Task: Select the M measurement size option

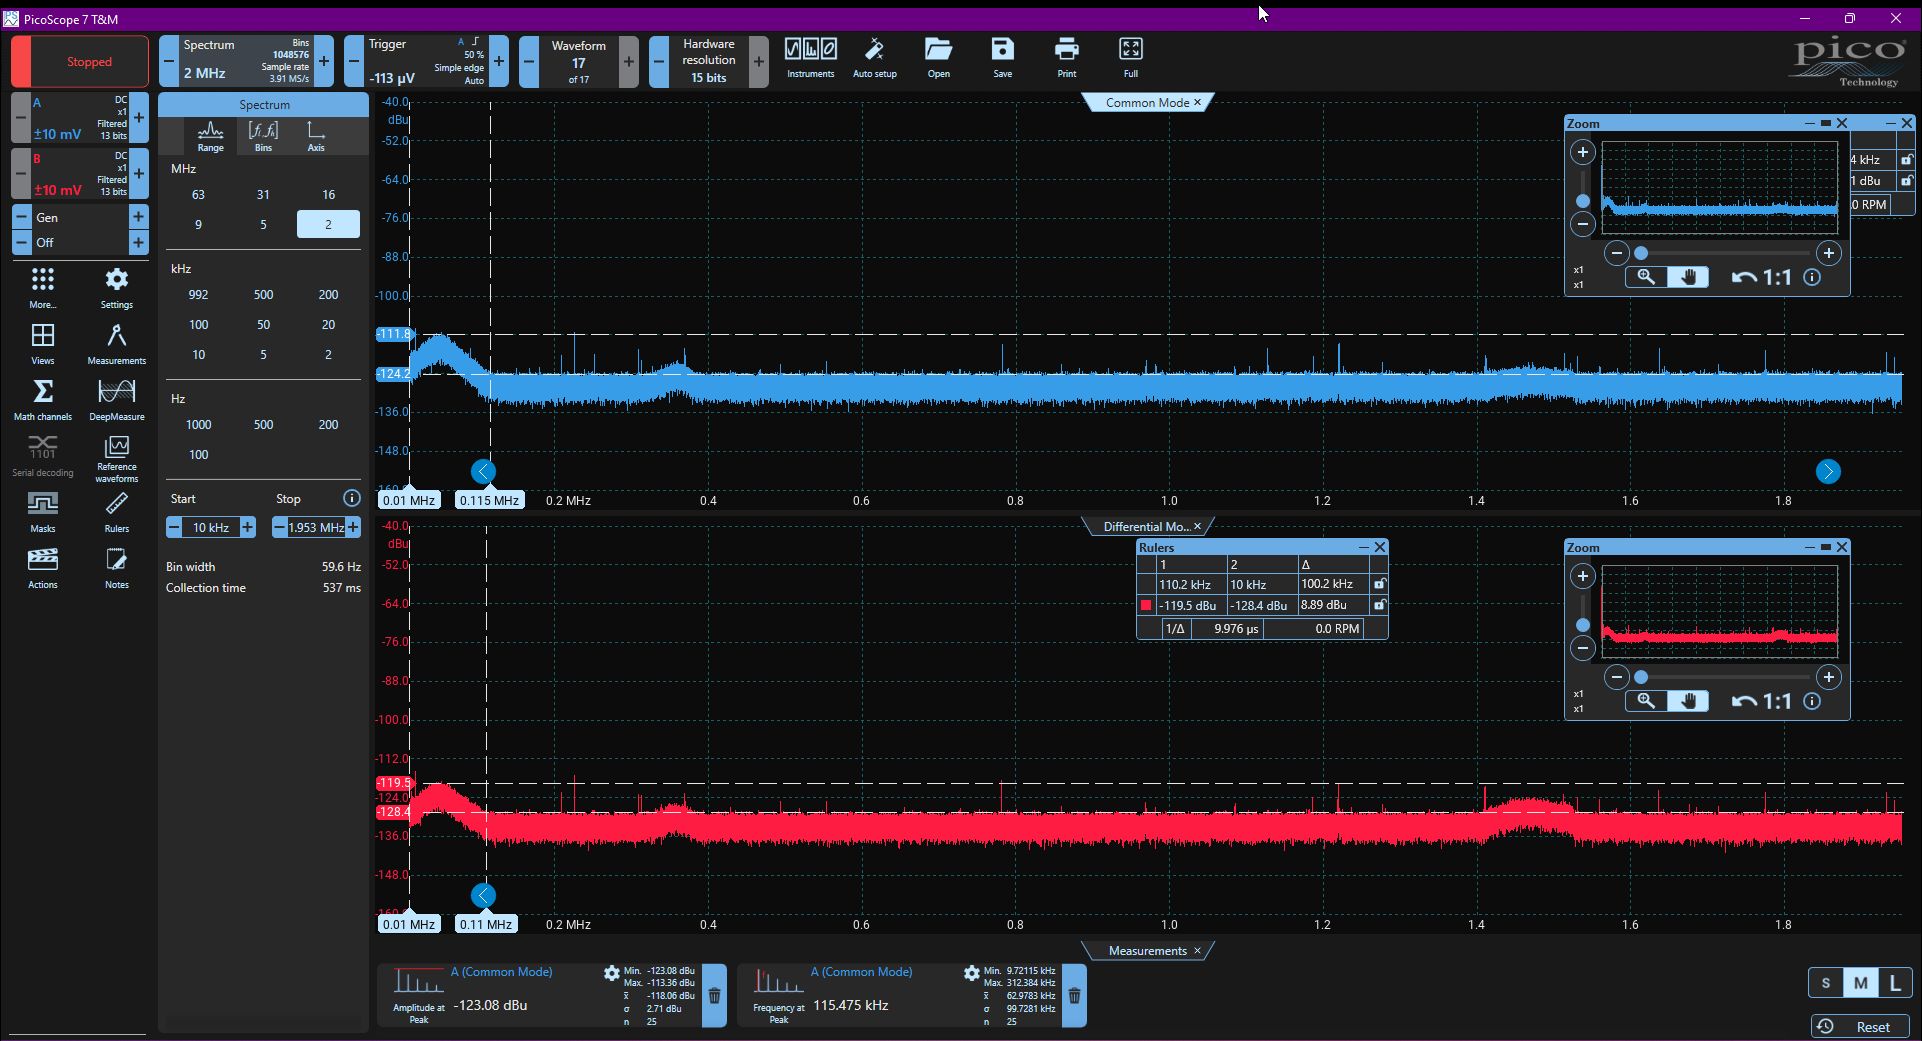Action: 1860,983
